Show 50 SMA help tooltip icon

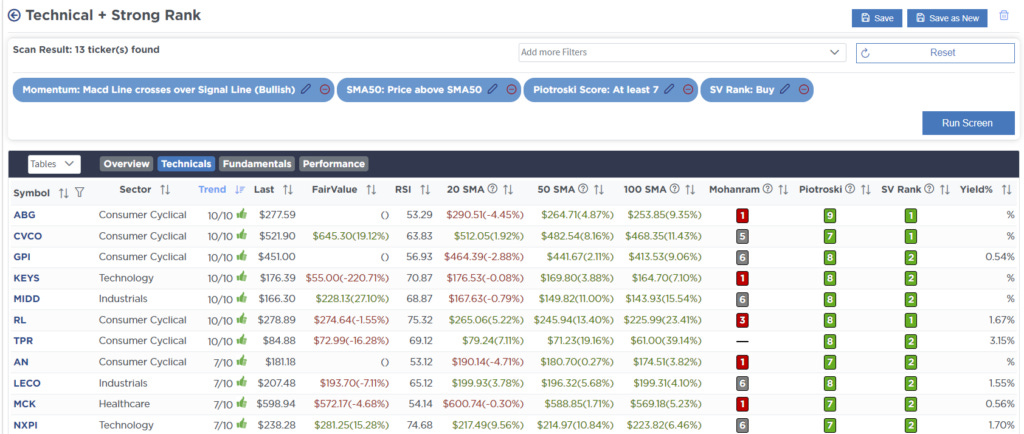(x=584, y=189)
